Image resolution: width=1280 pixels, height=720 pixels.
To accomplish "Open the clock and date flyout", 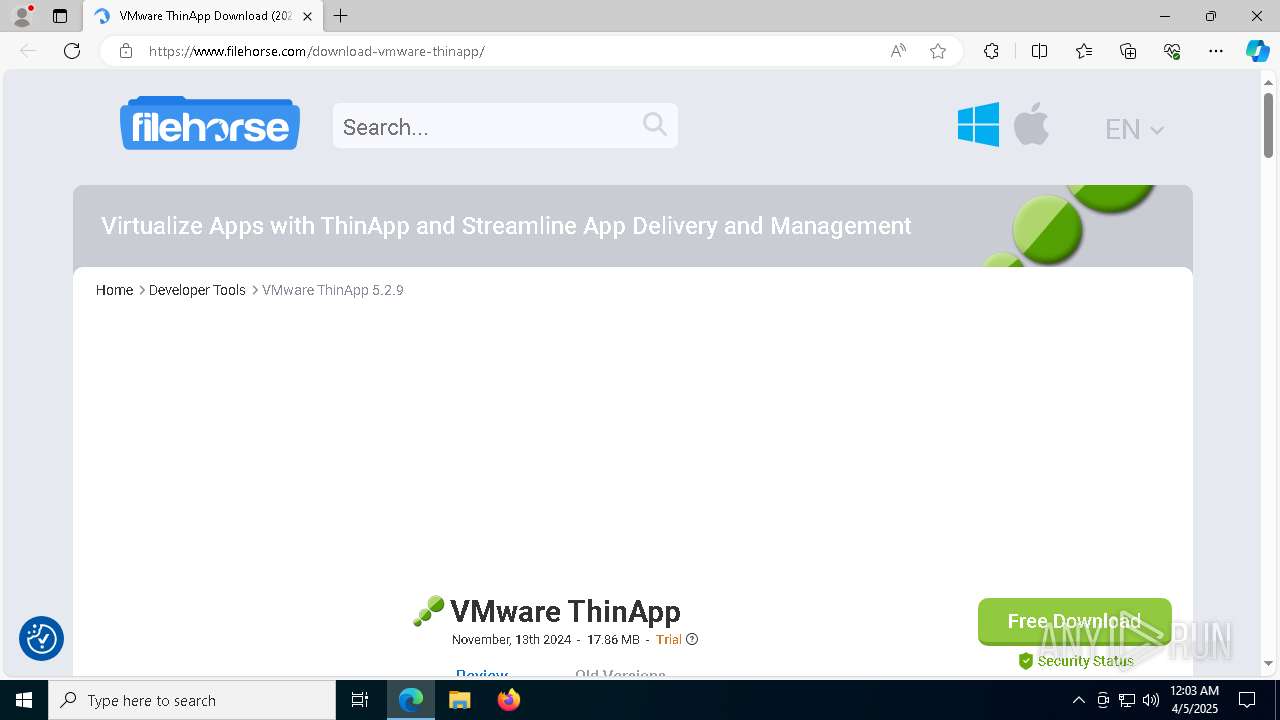I will [1194, 700].
